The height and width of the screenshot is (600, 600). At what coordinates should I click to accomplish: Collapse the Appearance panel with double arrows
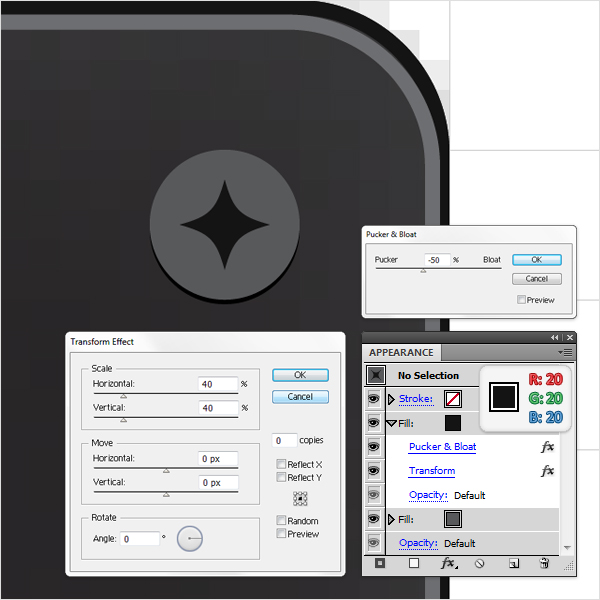point(554,337)
